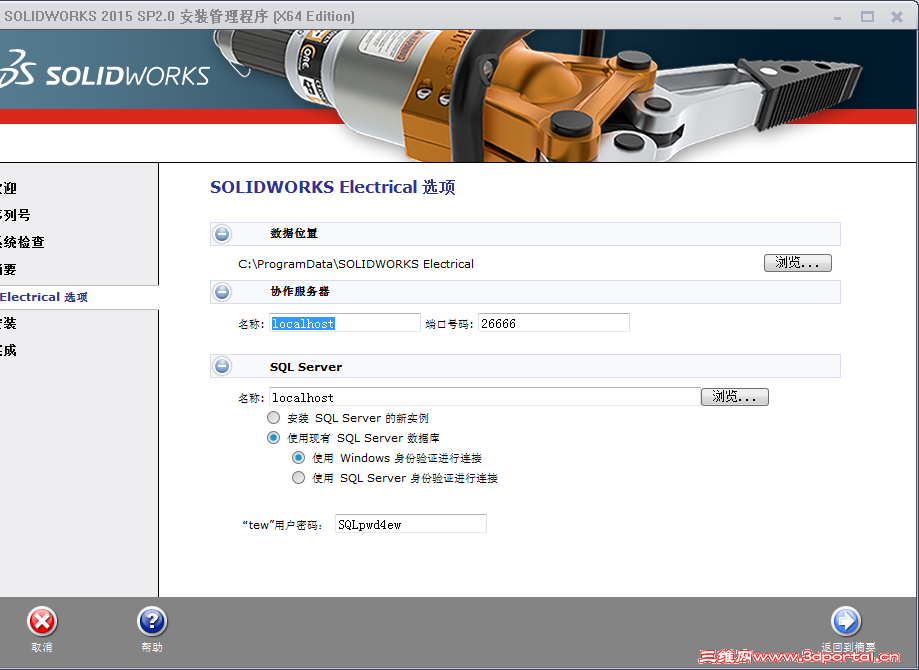Collapse the 数据位置 section
Screen dimensions: 919x670
222,234
